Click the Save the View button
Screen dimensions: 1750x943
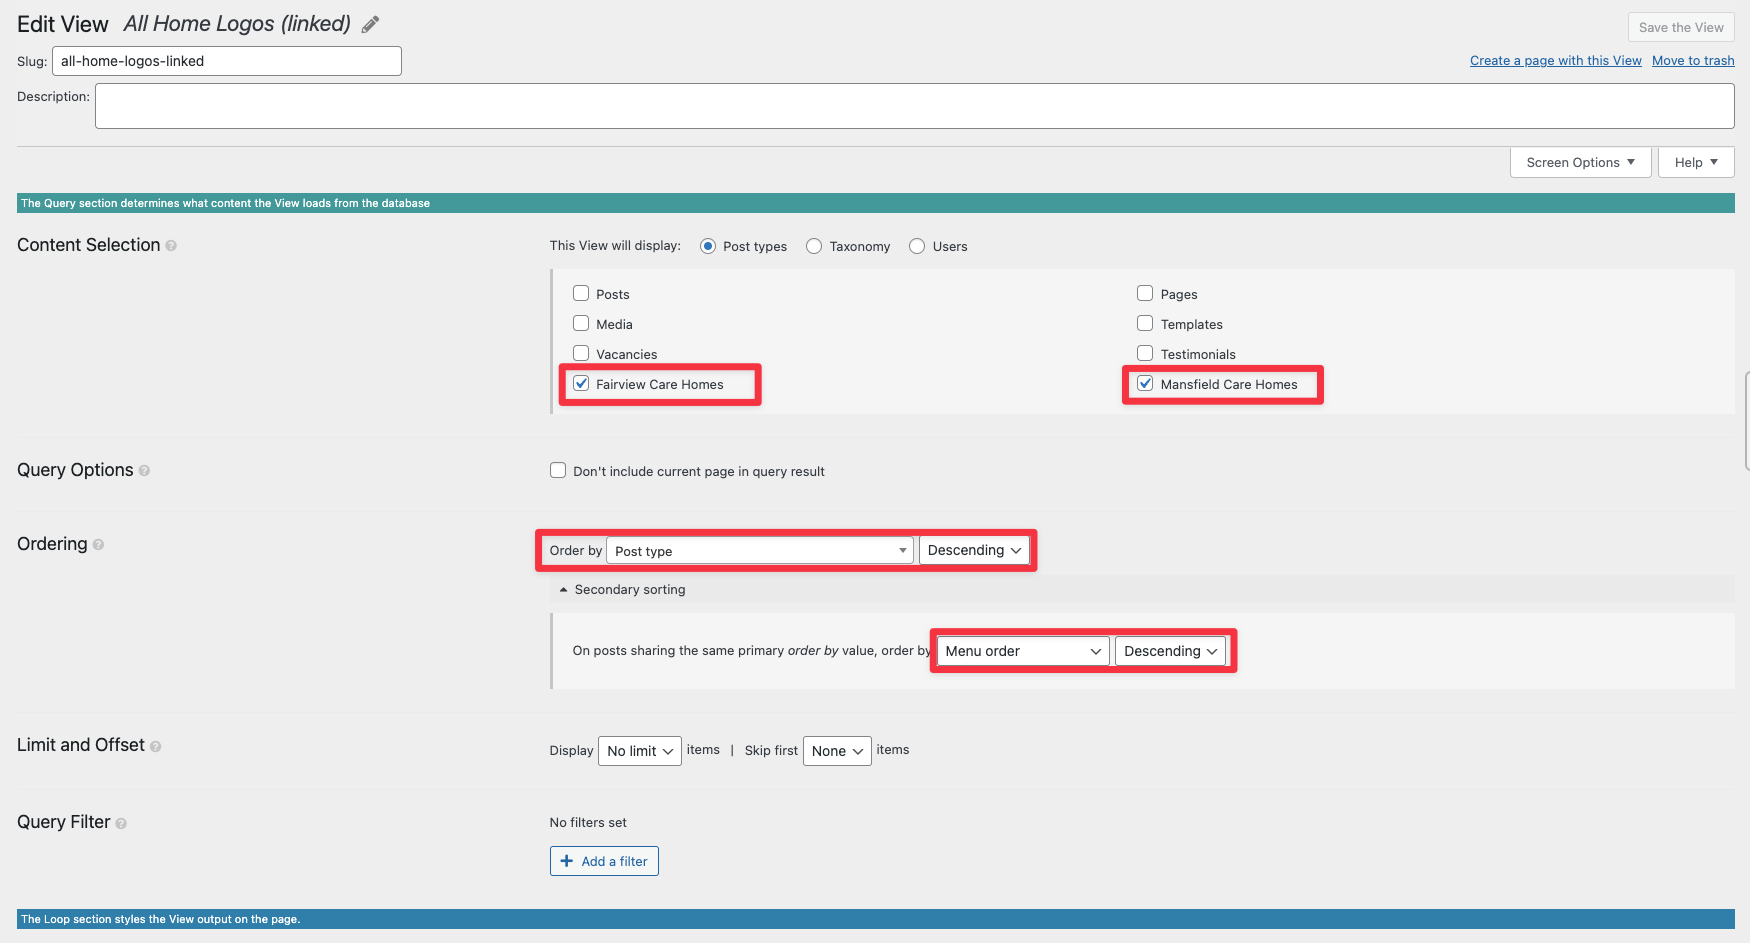pos(1681,27)
